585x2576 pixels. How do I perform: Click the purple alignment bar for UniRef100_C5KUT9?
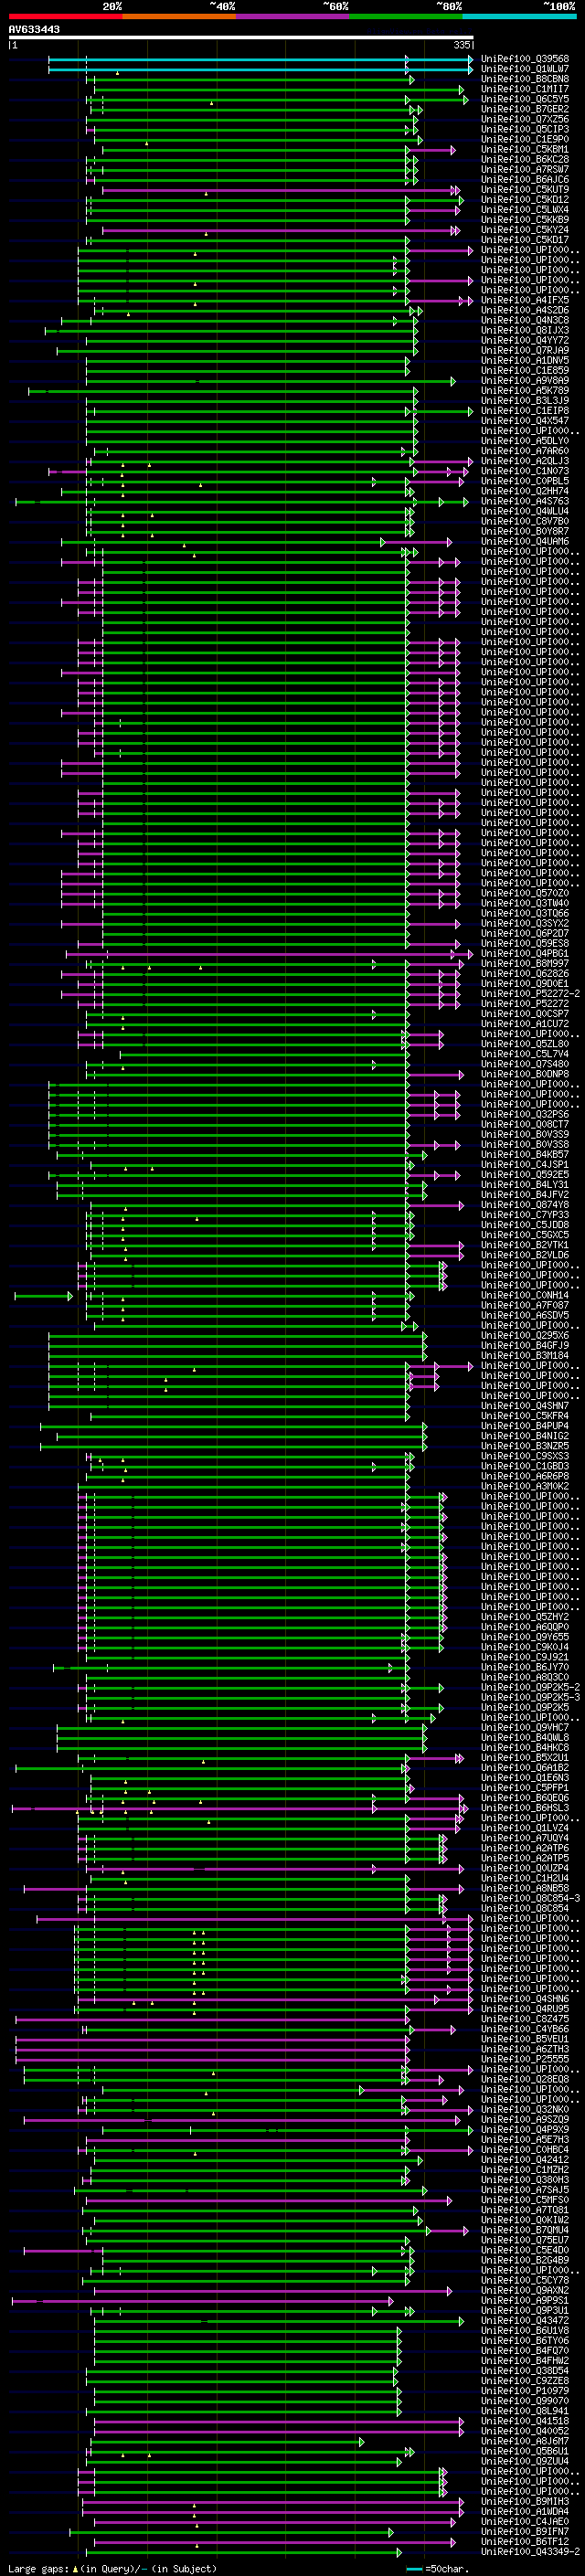(280, 190)
